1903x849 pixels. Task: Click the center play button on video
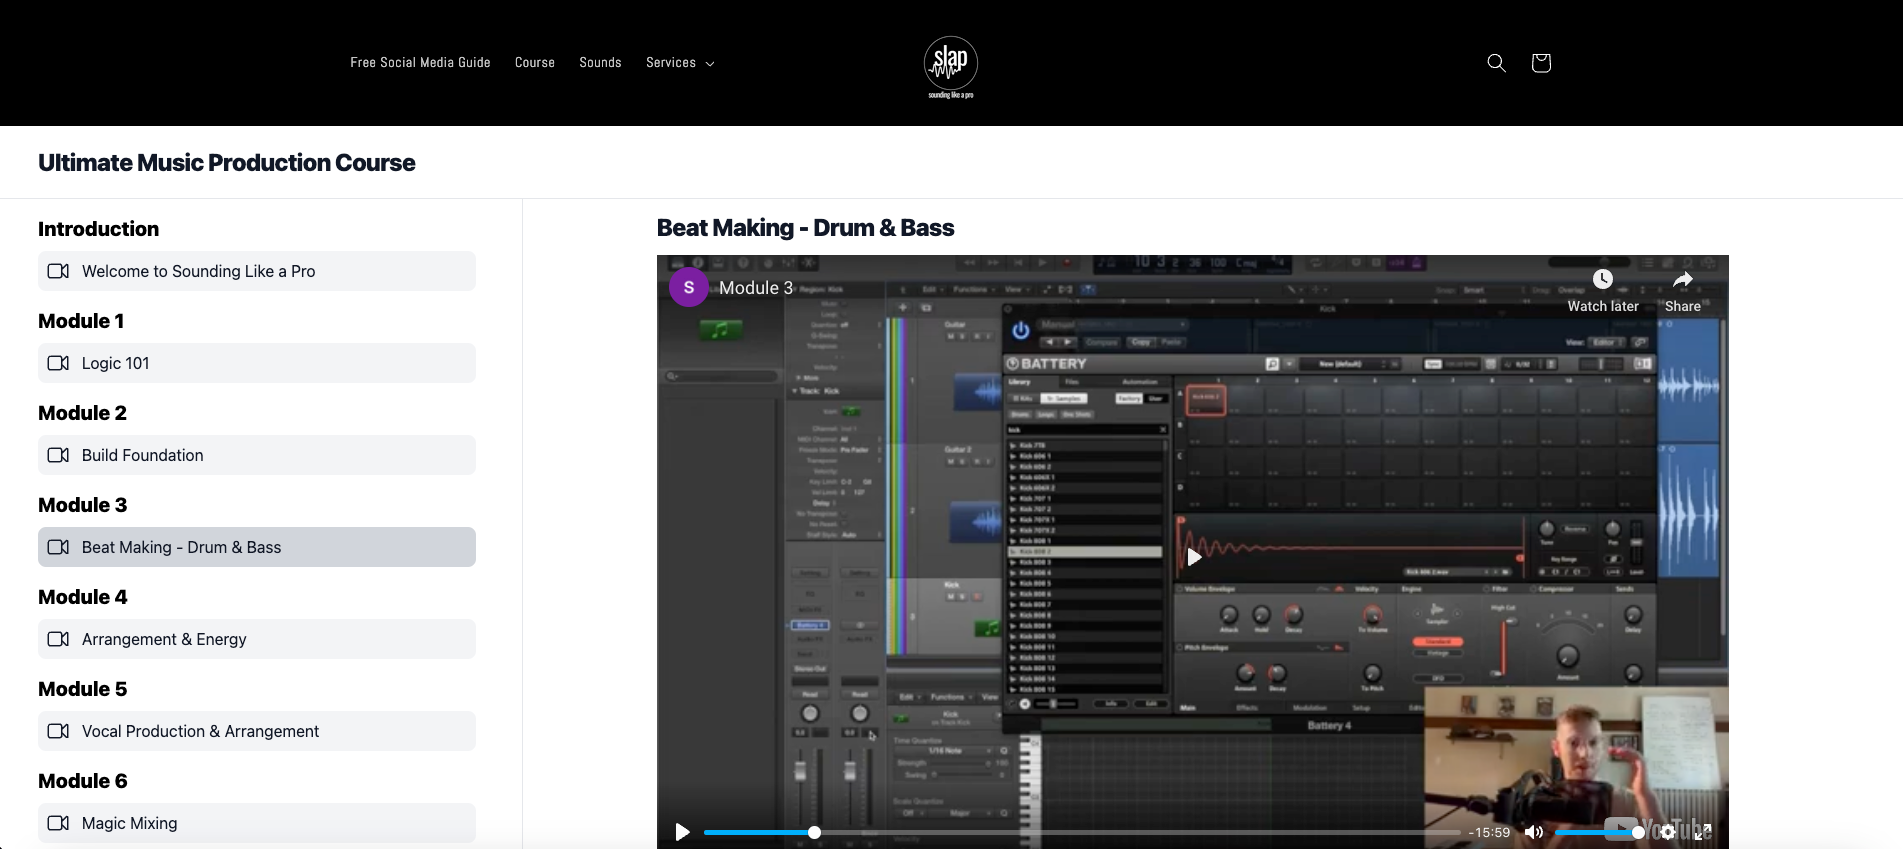pyautogui.click(x=1193, y=557)
